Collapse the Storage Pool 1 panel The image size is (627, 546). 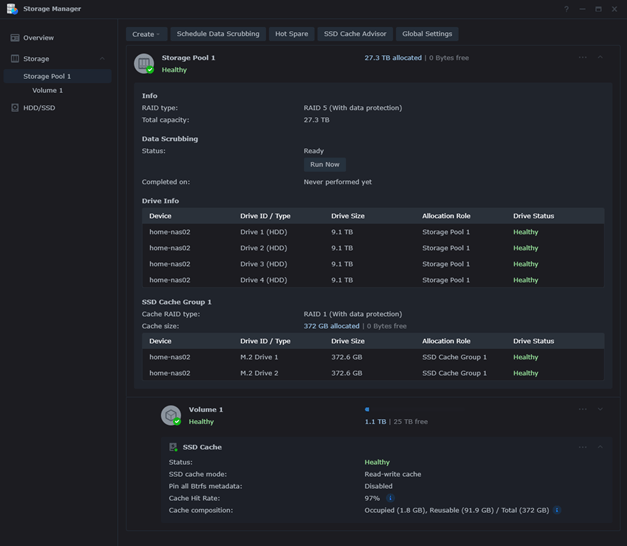click(600, 58)
